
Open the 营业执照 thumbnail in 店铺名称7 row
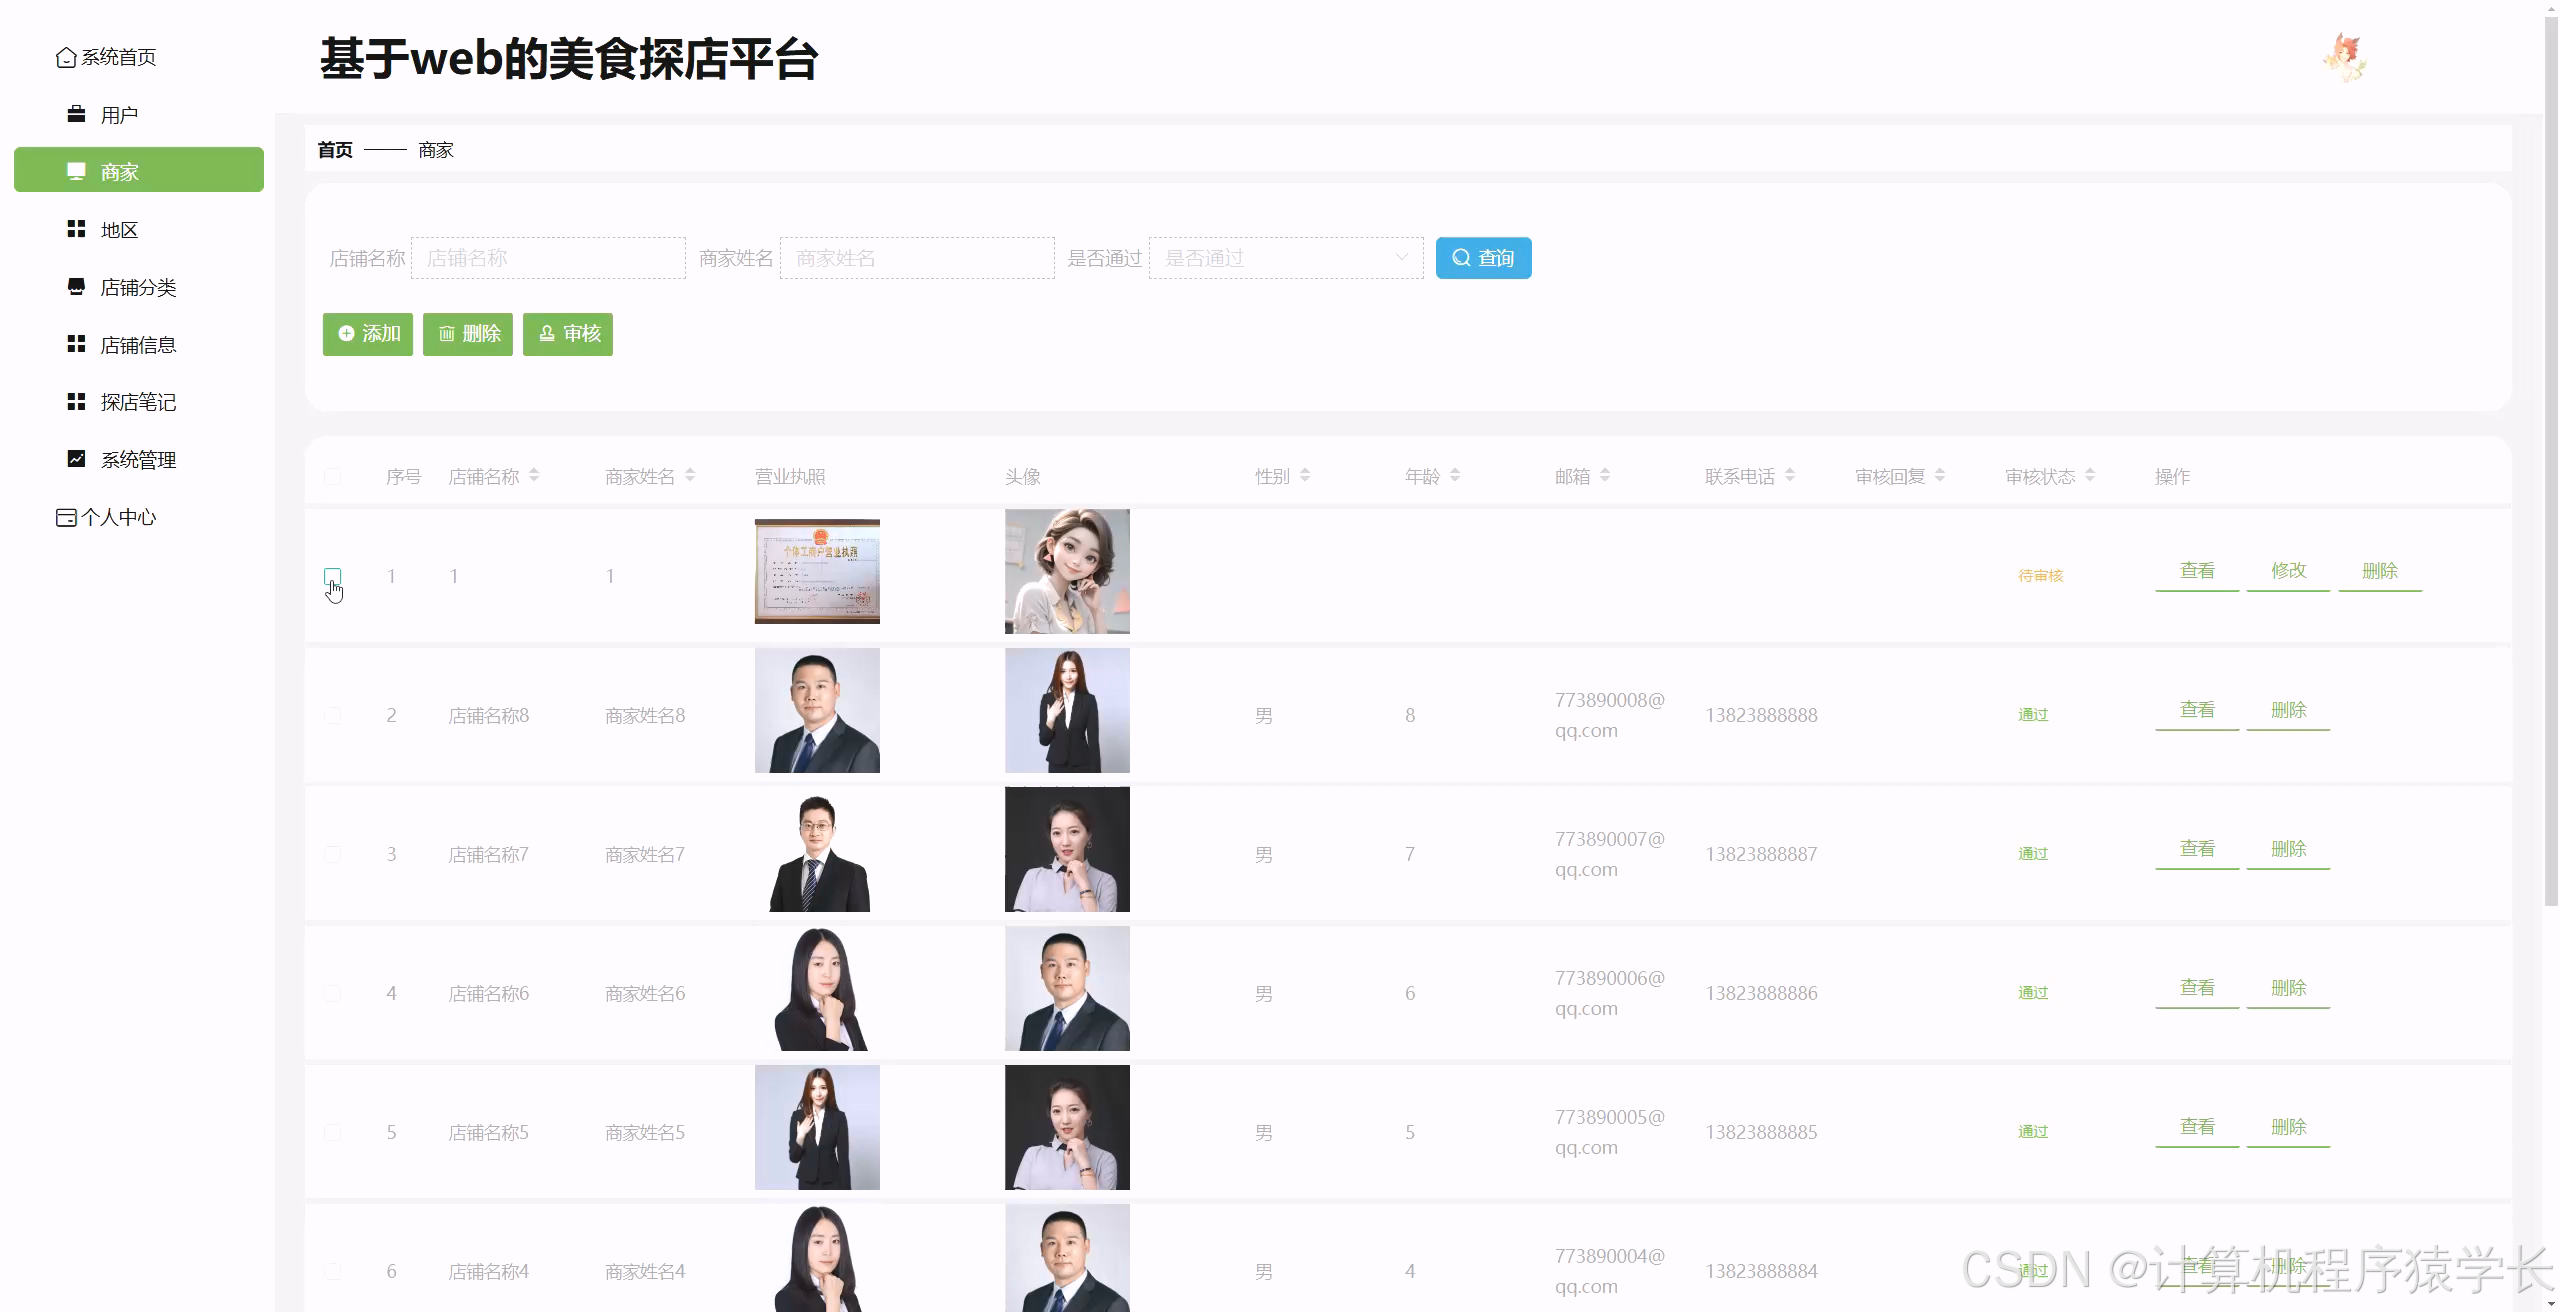point(817,849)
